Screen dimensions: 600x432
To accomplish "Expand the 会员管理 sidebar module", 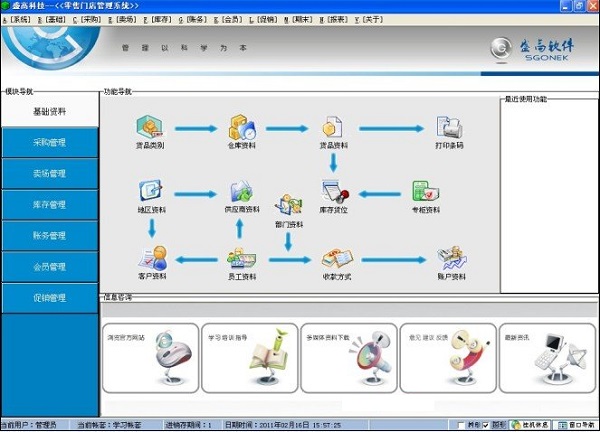I will tap(49, 267).
